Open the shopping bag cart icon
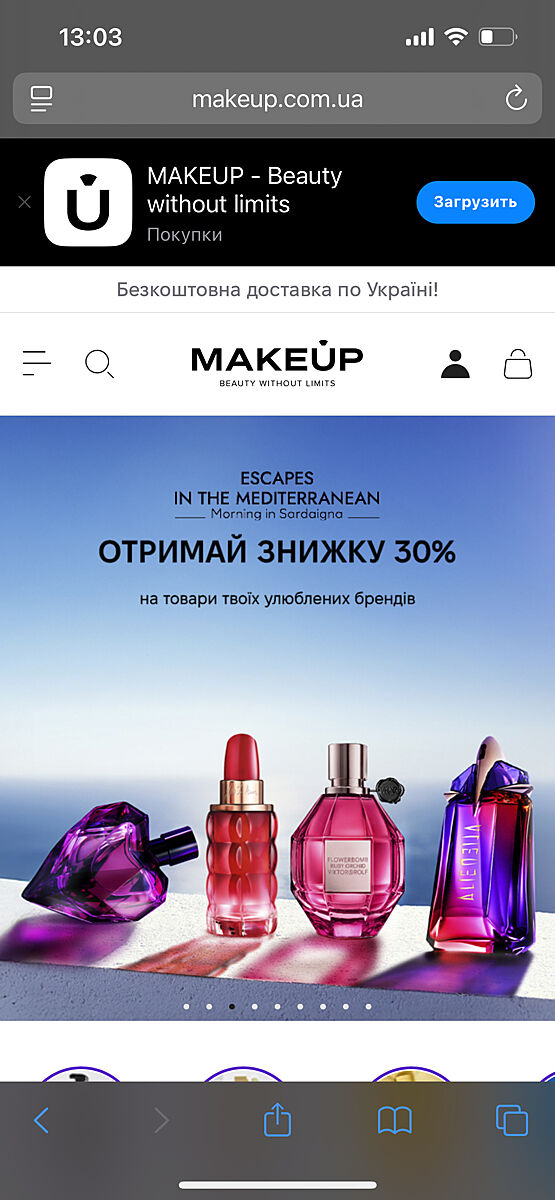Viewport: 555px width, 1200px height. 518,363
